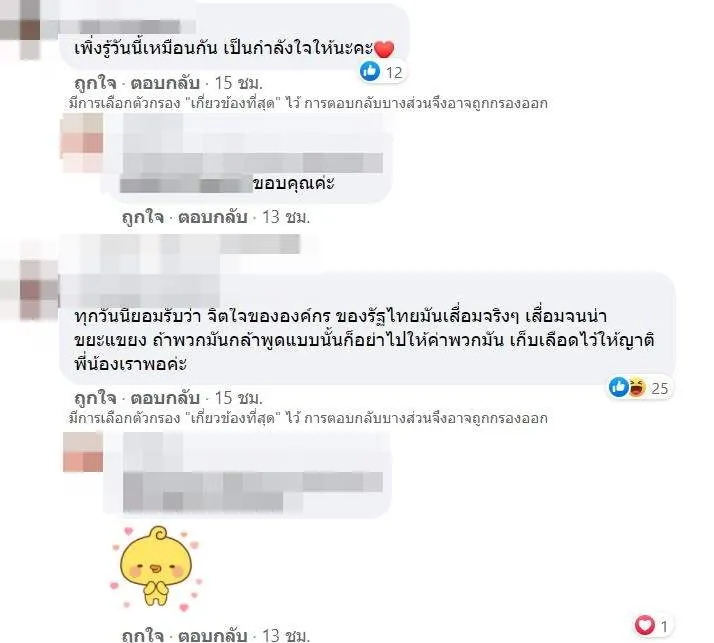Reply to the ขอบคุณค่ะ comment
Screen dimensions: 714x643
click(212, 217)
